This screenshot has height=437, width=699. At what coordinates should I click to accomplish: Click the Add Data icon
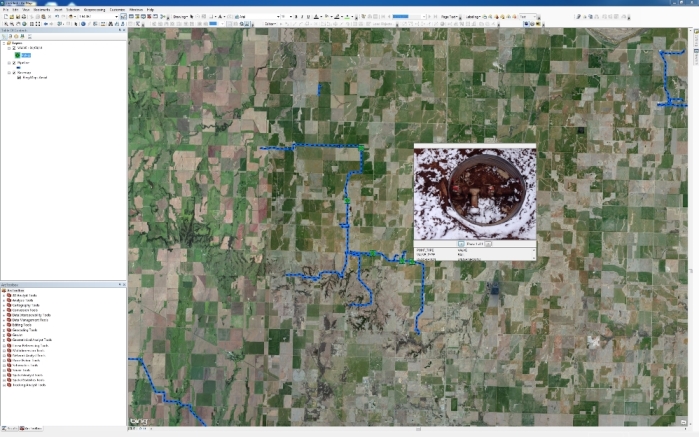pos(70,16)
